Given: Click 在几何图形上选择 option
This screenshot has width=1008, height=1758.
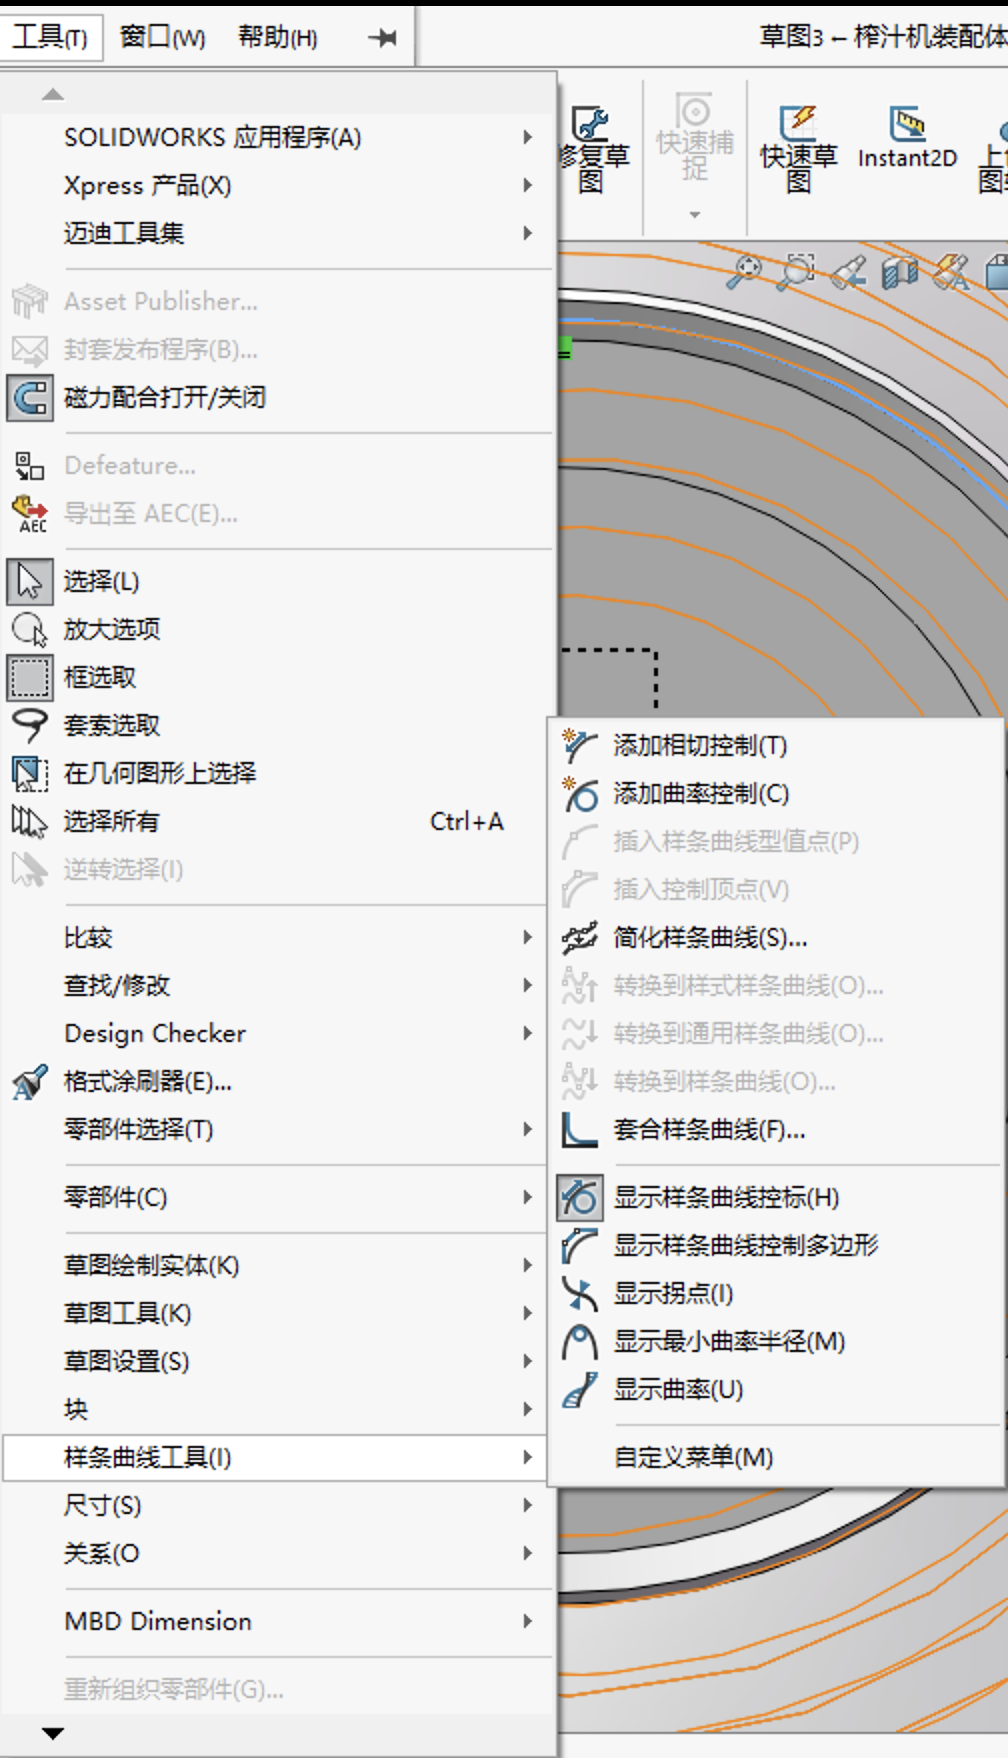Looking at the screenshot, I should 278,773.
